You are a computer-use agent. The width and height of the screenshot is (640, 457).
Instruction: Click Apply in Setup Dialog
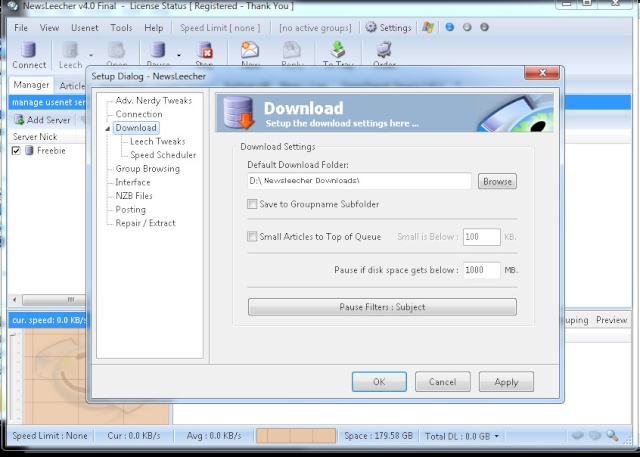pyautogui.click(x=506, y=382)
